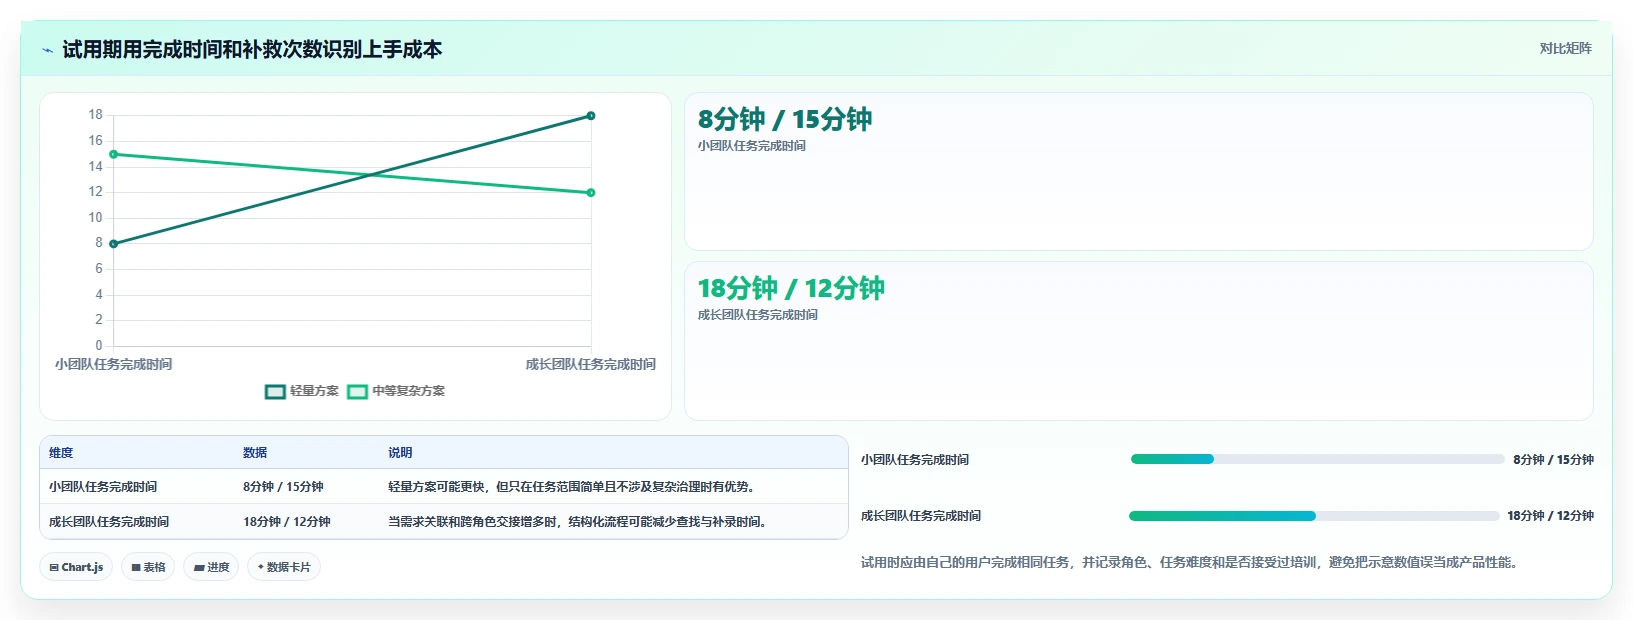Click the 说明 column header
1633x620 pixels.
click(x=400, y=453)
